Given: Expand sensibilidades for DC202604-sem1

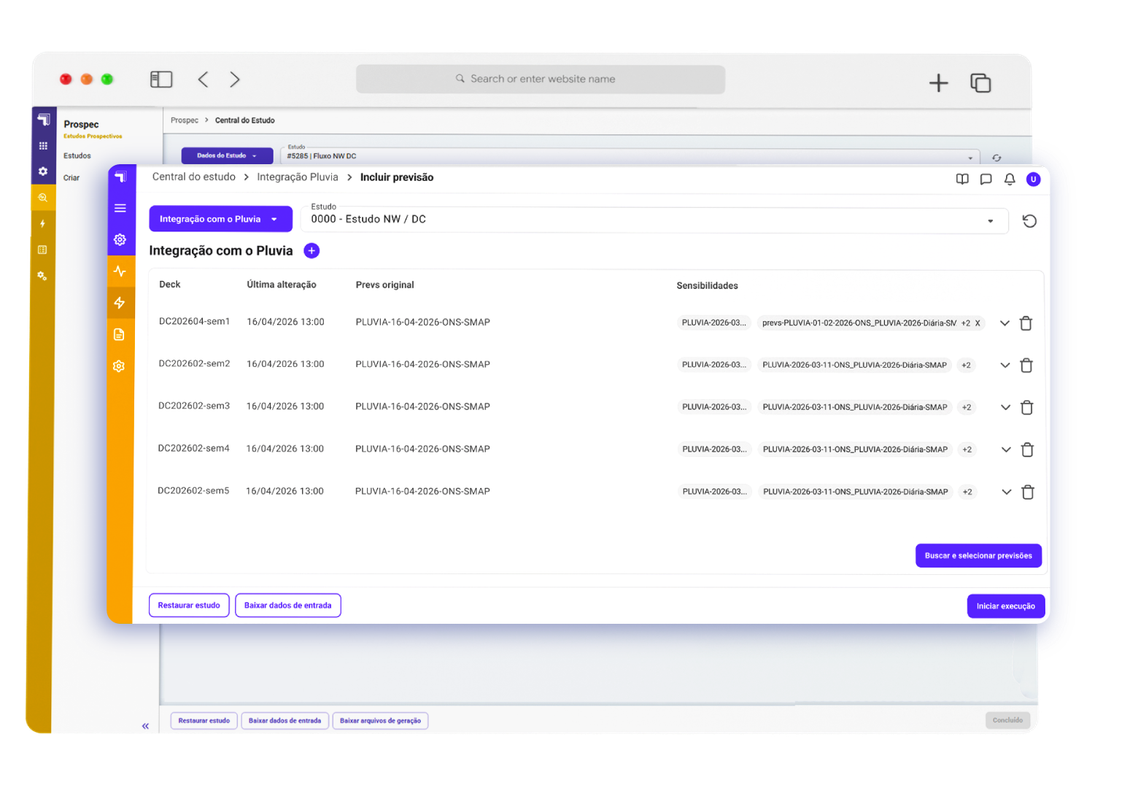Looking at the screenshot, I should 1005,324.
